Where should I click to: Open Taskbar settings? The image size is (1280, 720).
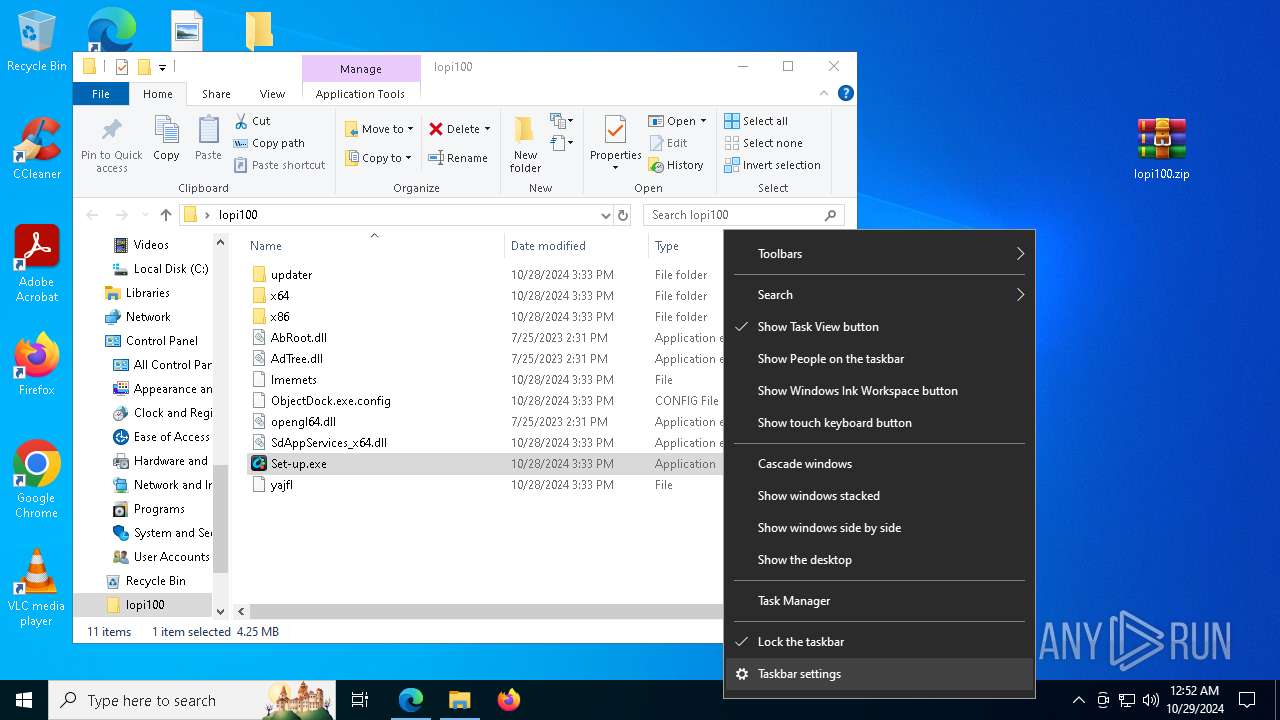pyautogui.click(x=880, y=674)
